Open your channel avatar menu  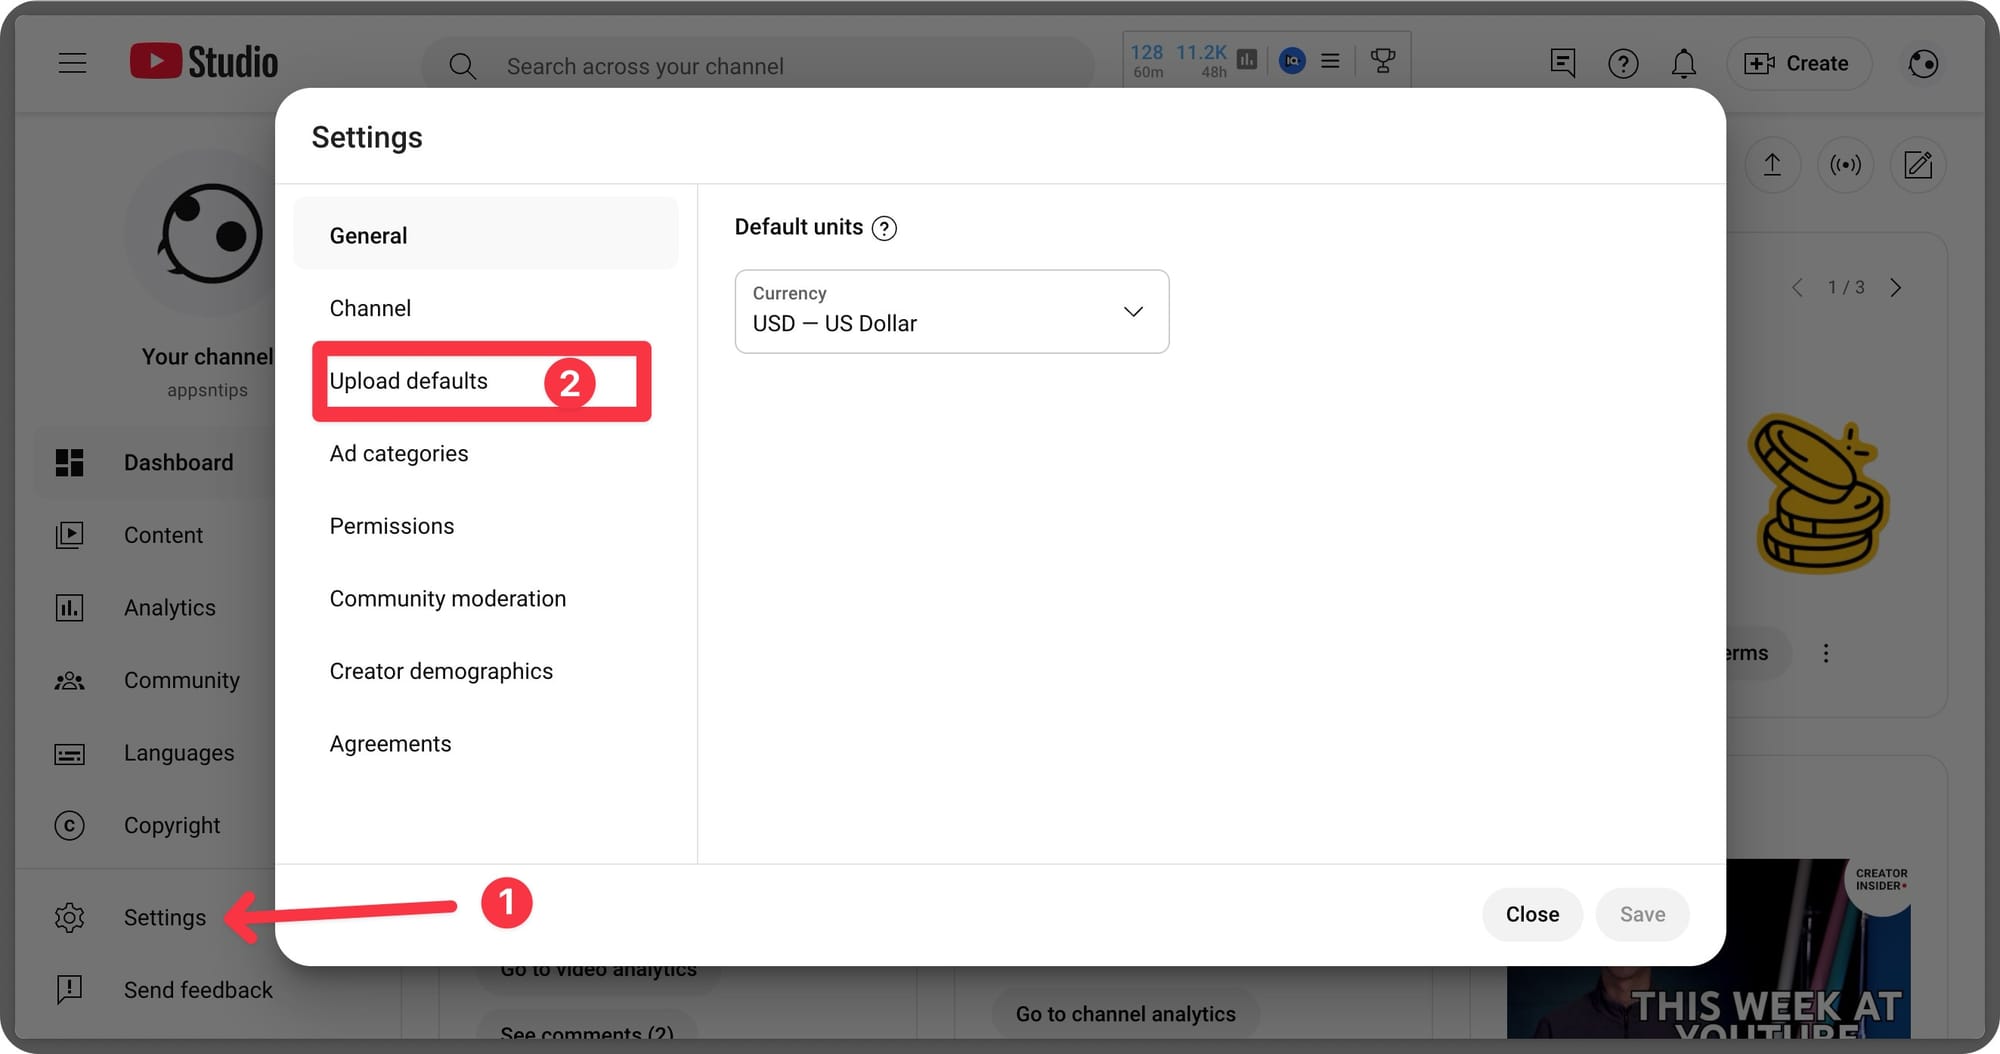(x=1922, y=63)
